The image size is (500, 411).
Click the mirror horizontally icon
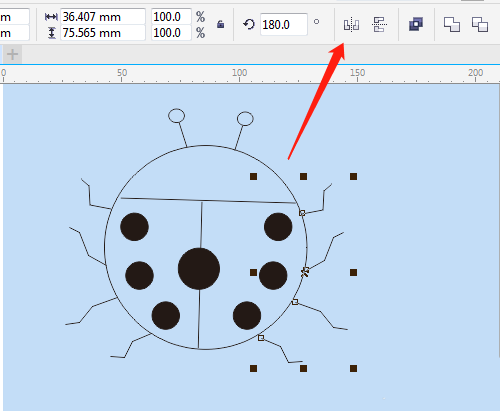tap(351, 25)
